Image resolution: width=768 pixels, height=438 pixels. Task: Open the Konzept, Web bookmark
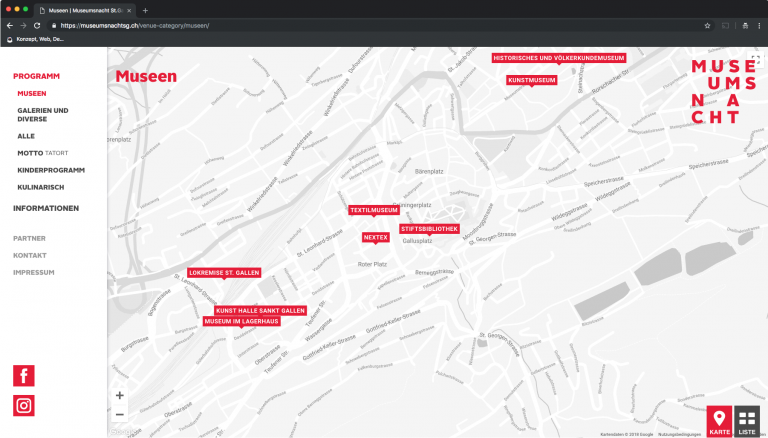[35, 39]
